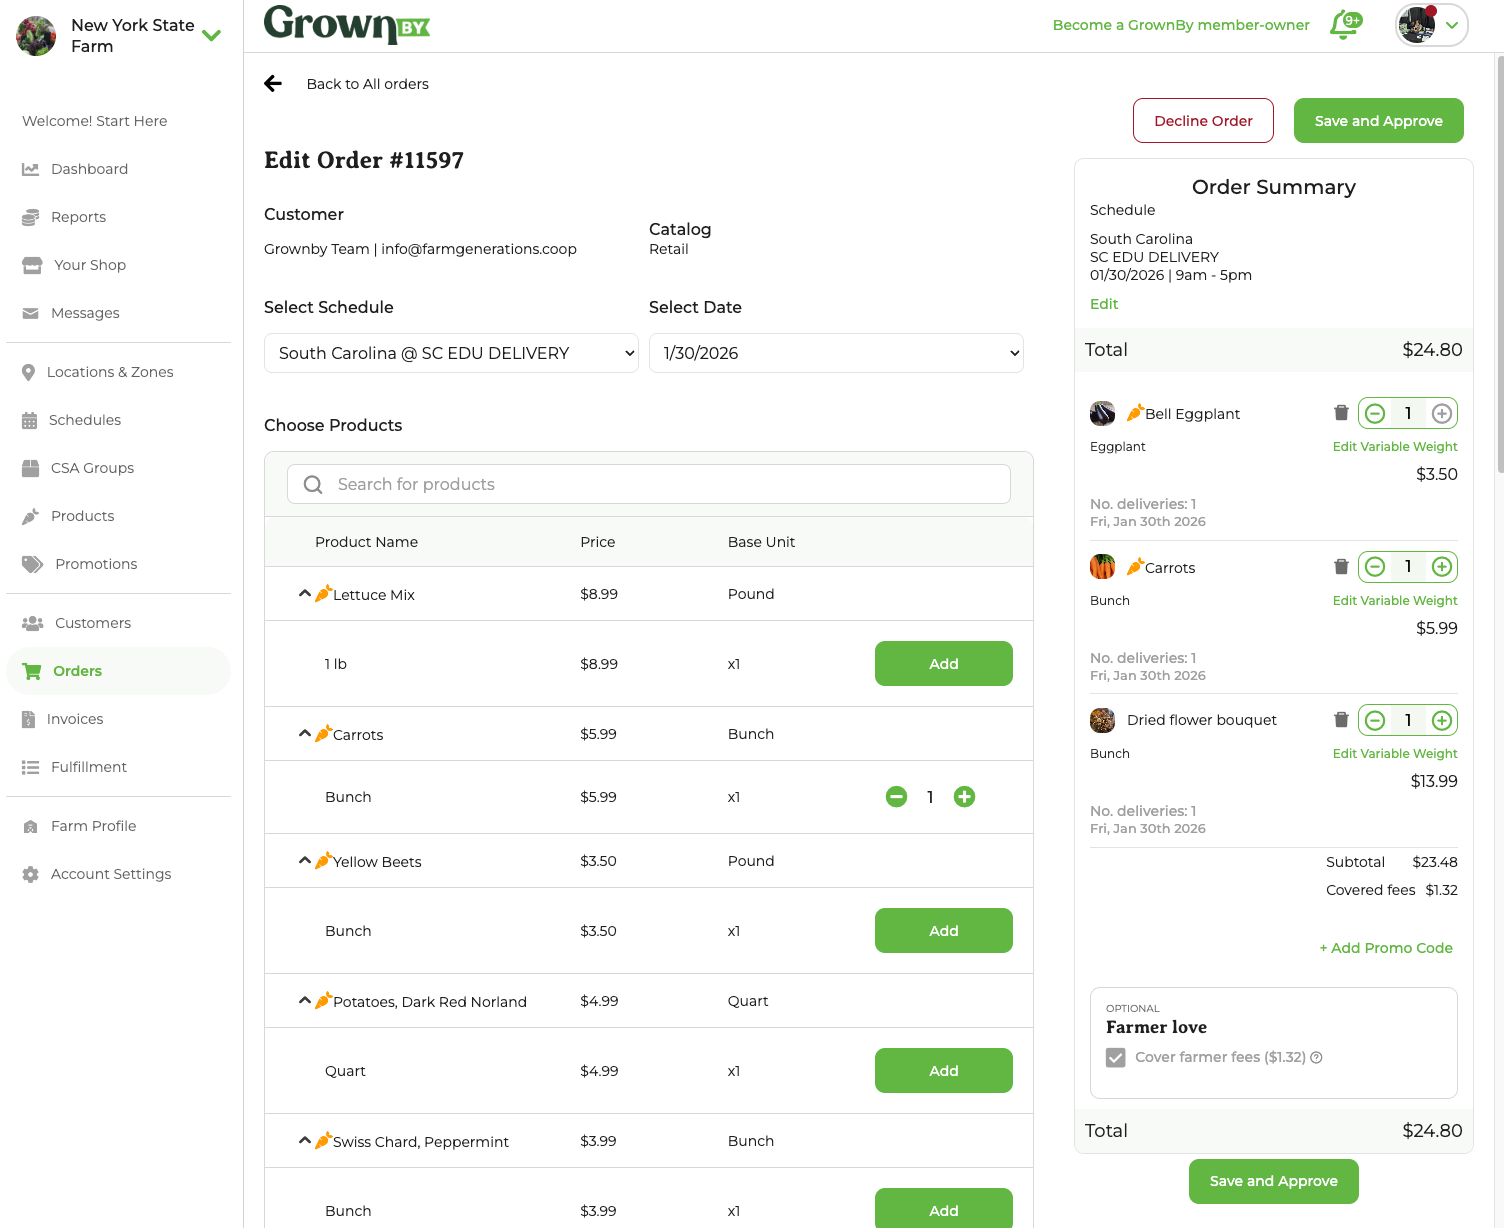Screen dimensions: 1504x1228
Task: Increase Bell Eggplant quantity in summary
Action: (x=1441, y=413)
